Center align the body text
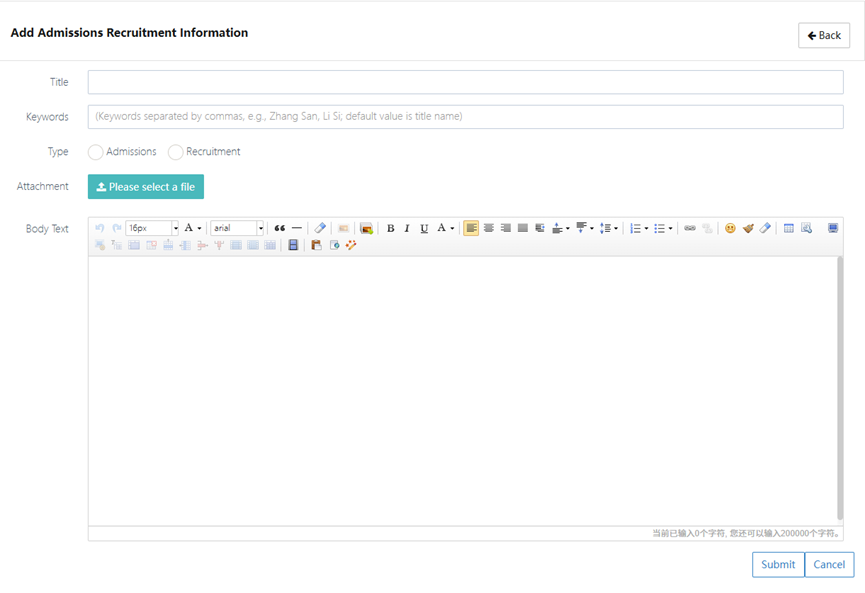The image size is (865, 593). (x=488, y=228)
